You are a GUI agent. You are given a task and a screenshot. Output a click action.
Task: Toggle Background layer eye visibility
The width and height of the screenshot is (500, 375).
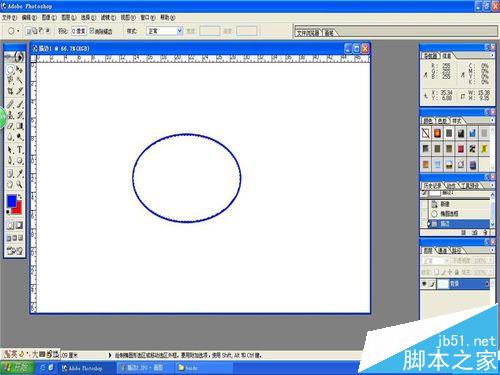tap(424, 284)
